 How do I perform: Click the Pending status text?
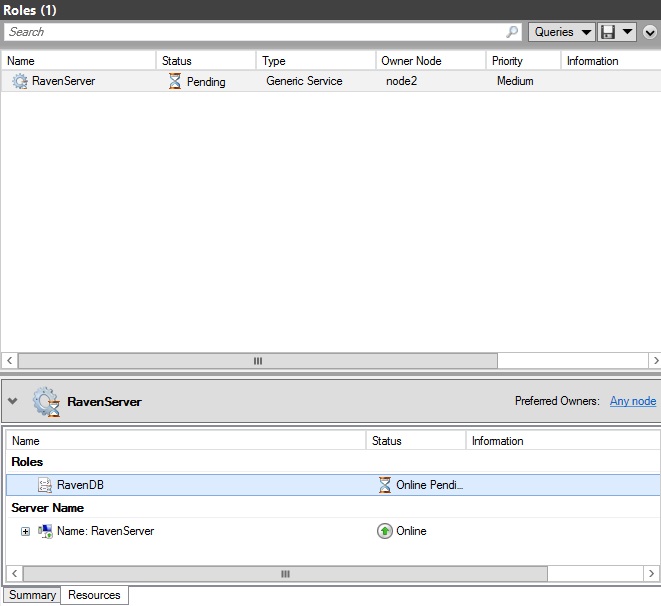pyautogui.click(x=206, y=82)
